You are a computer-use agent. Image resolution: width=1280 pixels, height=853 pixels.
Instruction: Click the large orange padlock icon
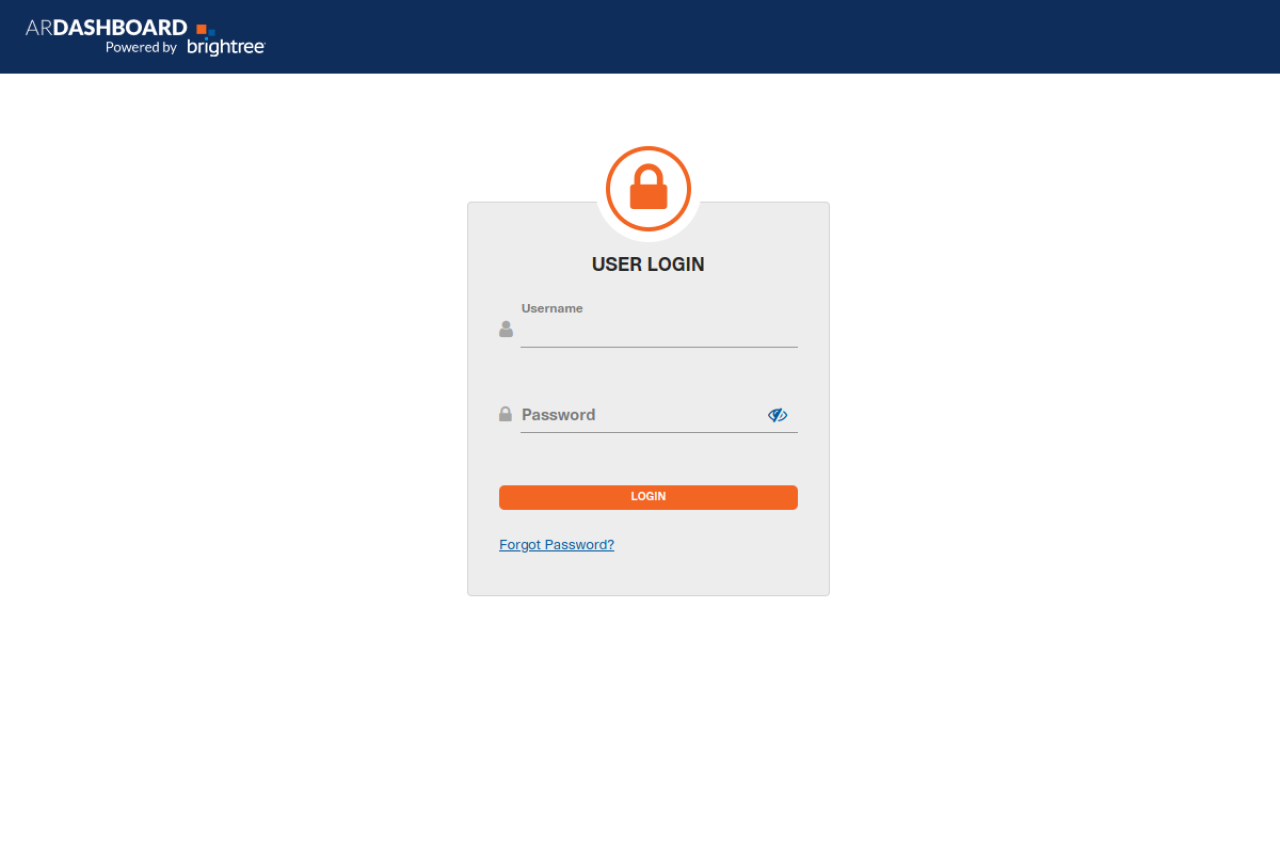click(x=648, y=187)
